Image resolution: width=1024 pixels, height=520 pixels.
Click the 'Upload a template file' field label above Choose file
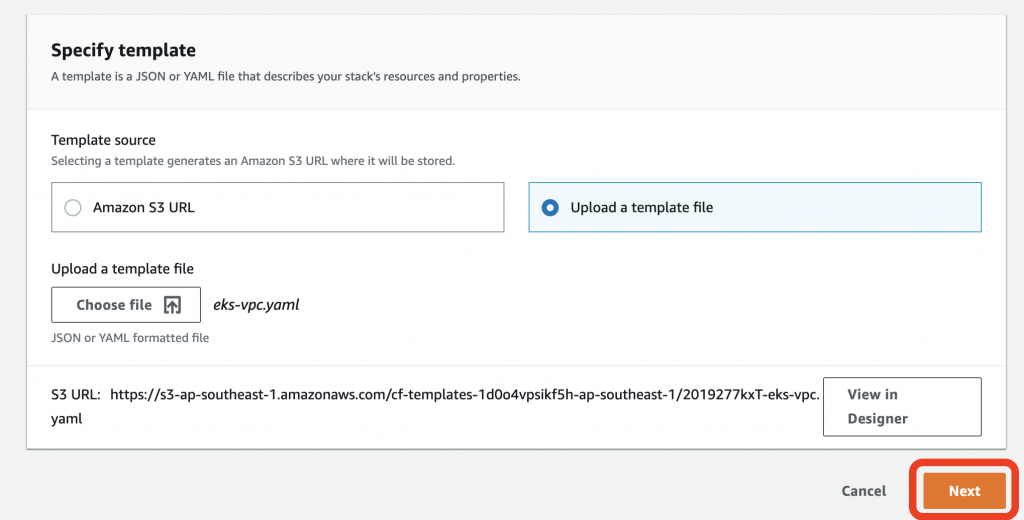[x=122, y=269]
